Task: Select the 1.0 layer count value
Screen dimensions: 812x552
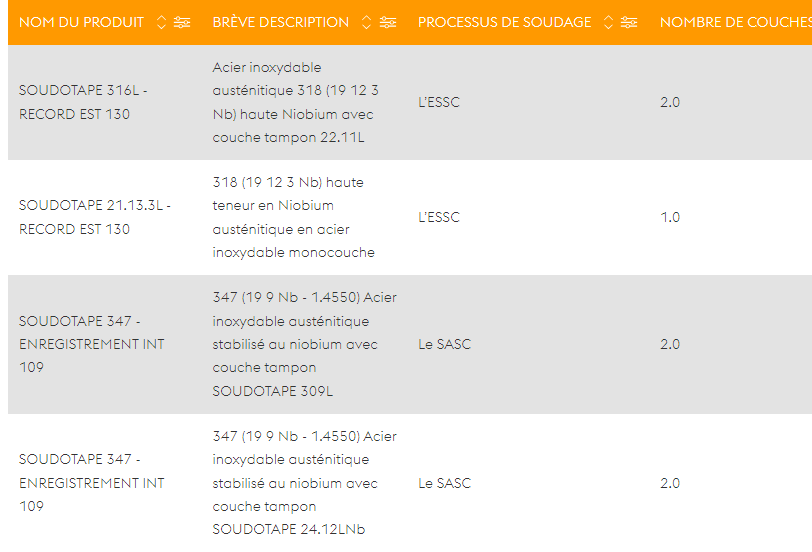Action: click(x=670, y=217)
